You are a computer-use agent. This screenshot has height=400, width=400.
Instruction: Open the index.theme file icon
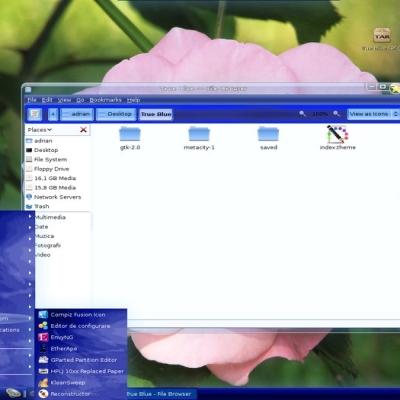337,134
